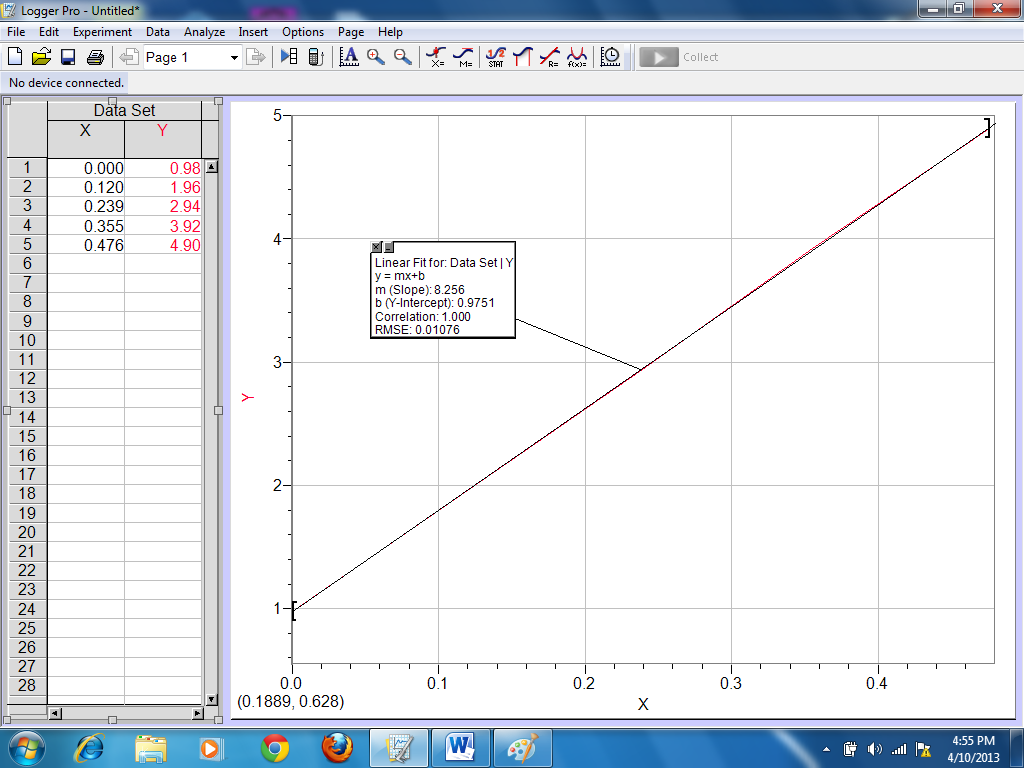1024x768 pixels.
Task: Go to the next page arrow icon
Action: 255,57
